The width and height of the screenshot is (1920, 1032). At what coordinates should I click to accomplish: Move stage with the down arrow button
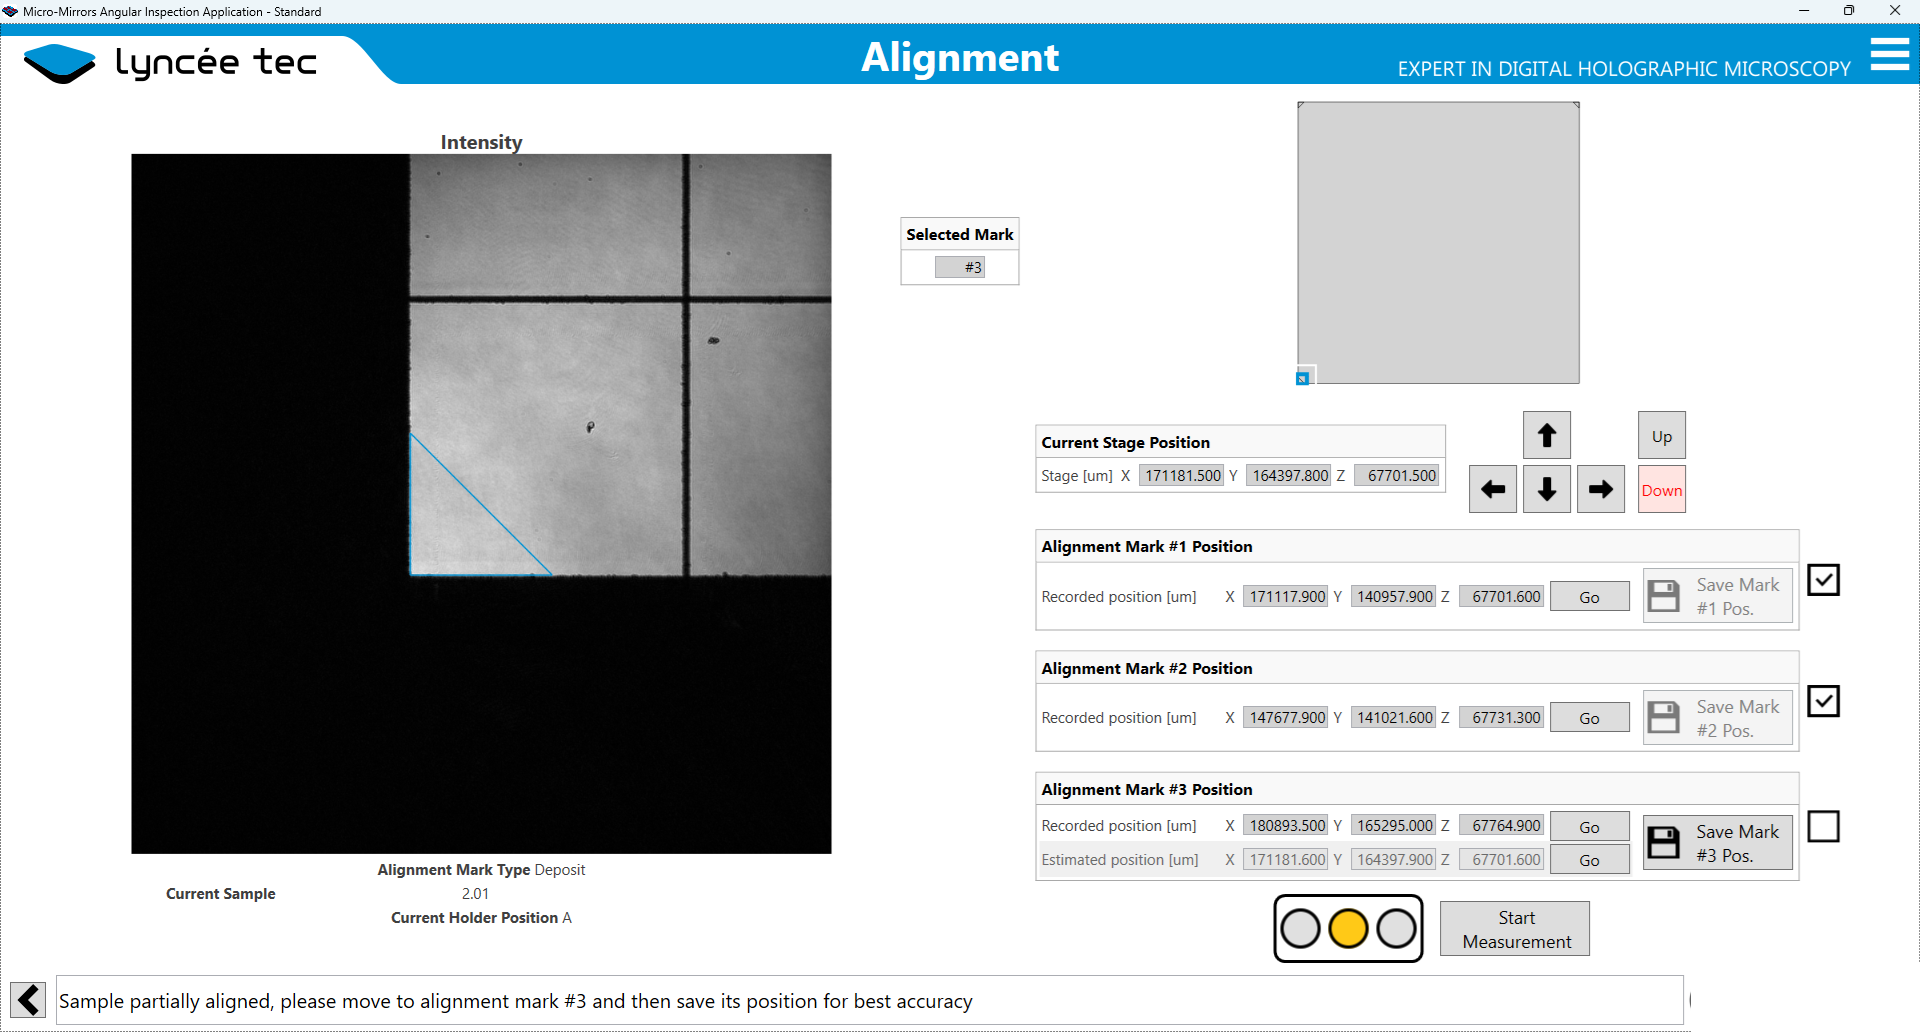click(x=1546, y=490)
